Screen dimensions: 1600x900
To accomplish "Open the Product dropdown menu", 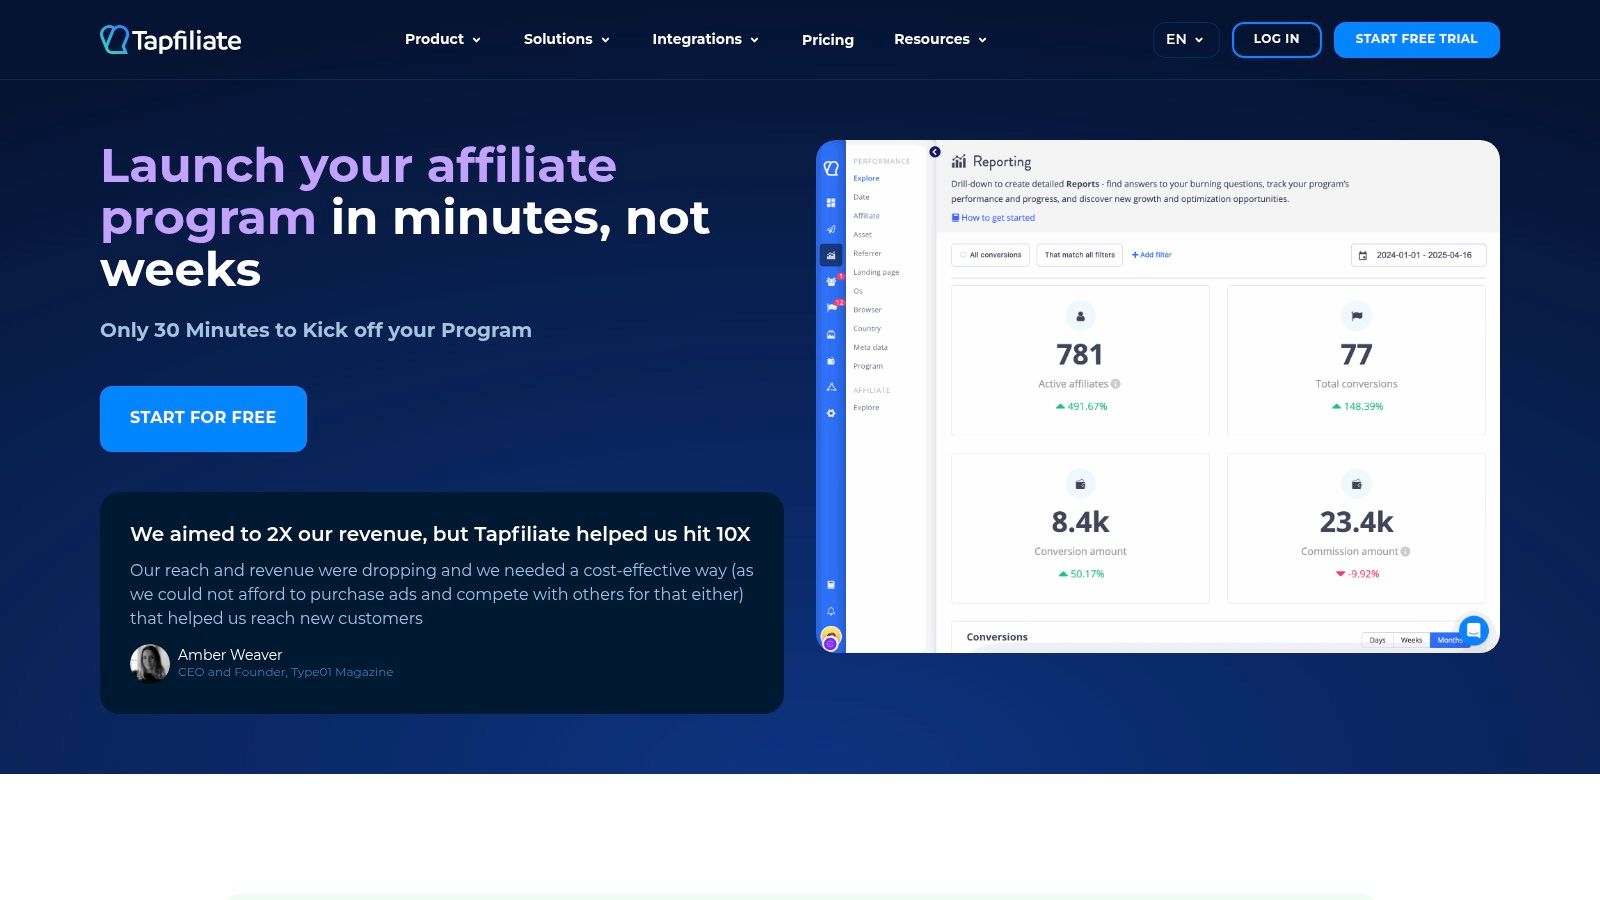I will point(443,39).
